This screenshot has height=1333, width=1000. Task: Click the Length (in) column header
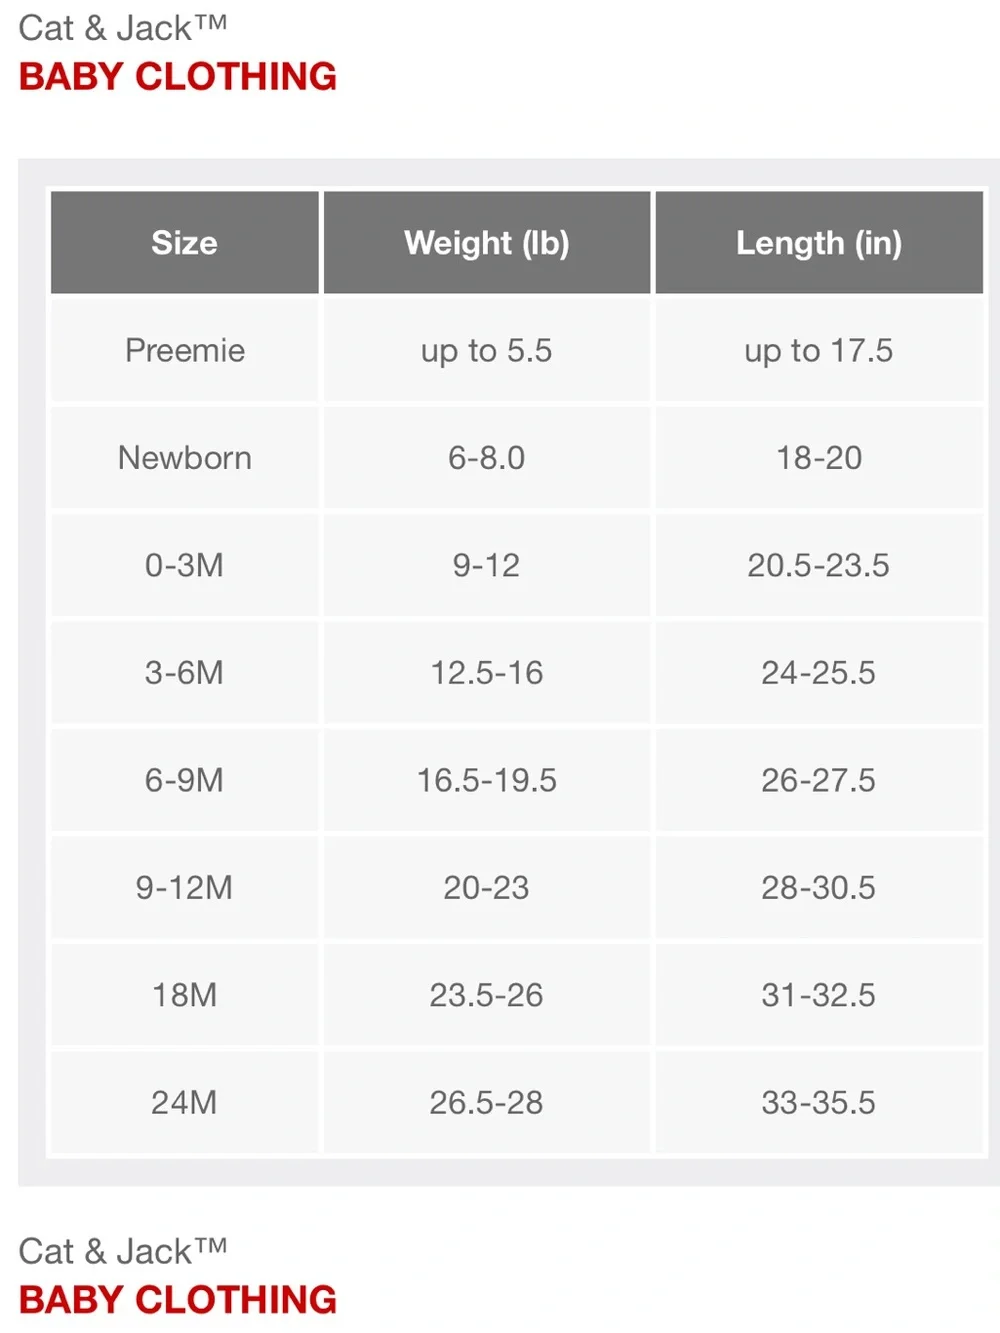pyautogui.click(x=819, y=243)
